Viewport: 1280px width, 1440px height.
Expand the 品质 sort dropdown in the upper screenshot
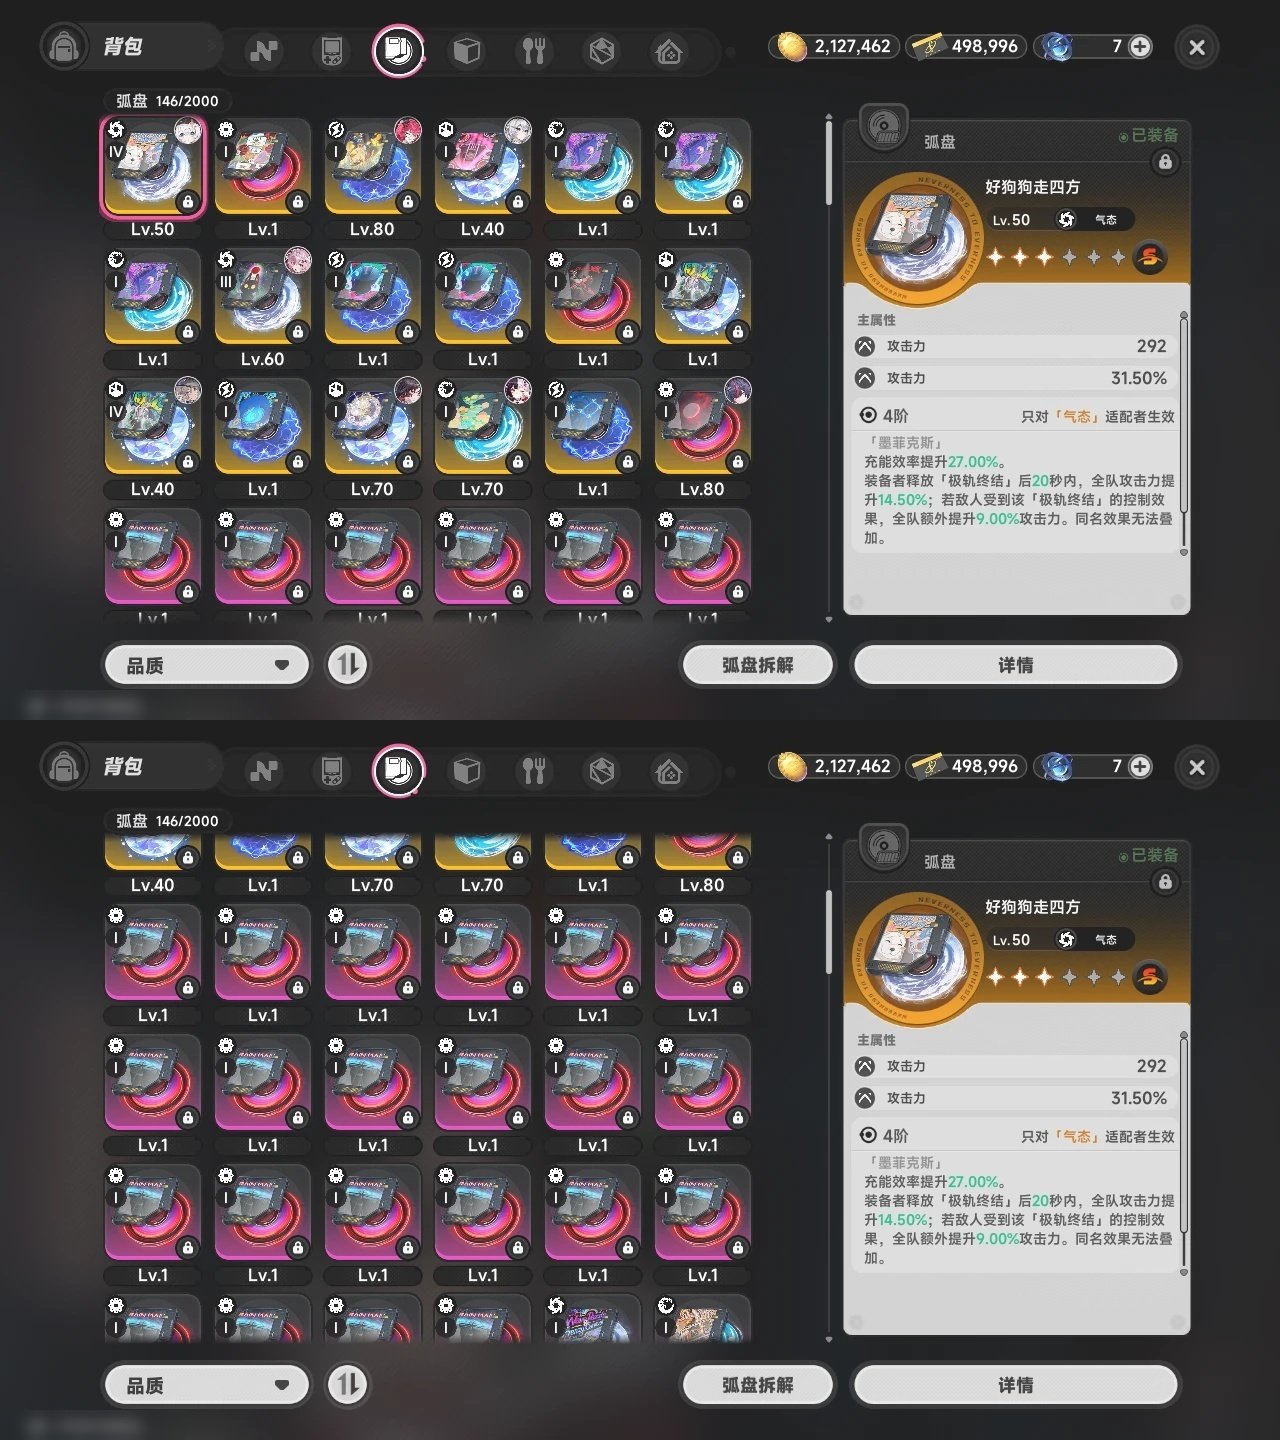click(x=207, y=665)
